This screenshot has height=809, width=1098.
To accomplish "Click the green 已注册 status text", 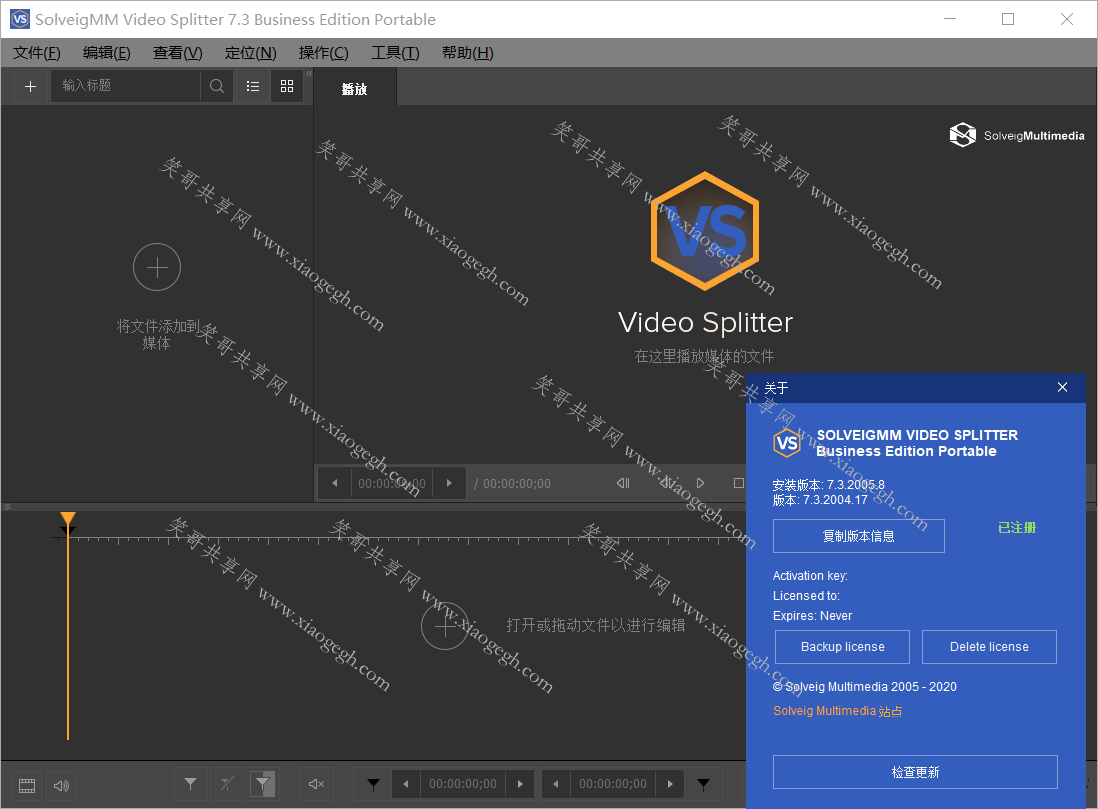I will point(1017,527).
